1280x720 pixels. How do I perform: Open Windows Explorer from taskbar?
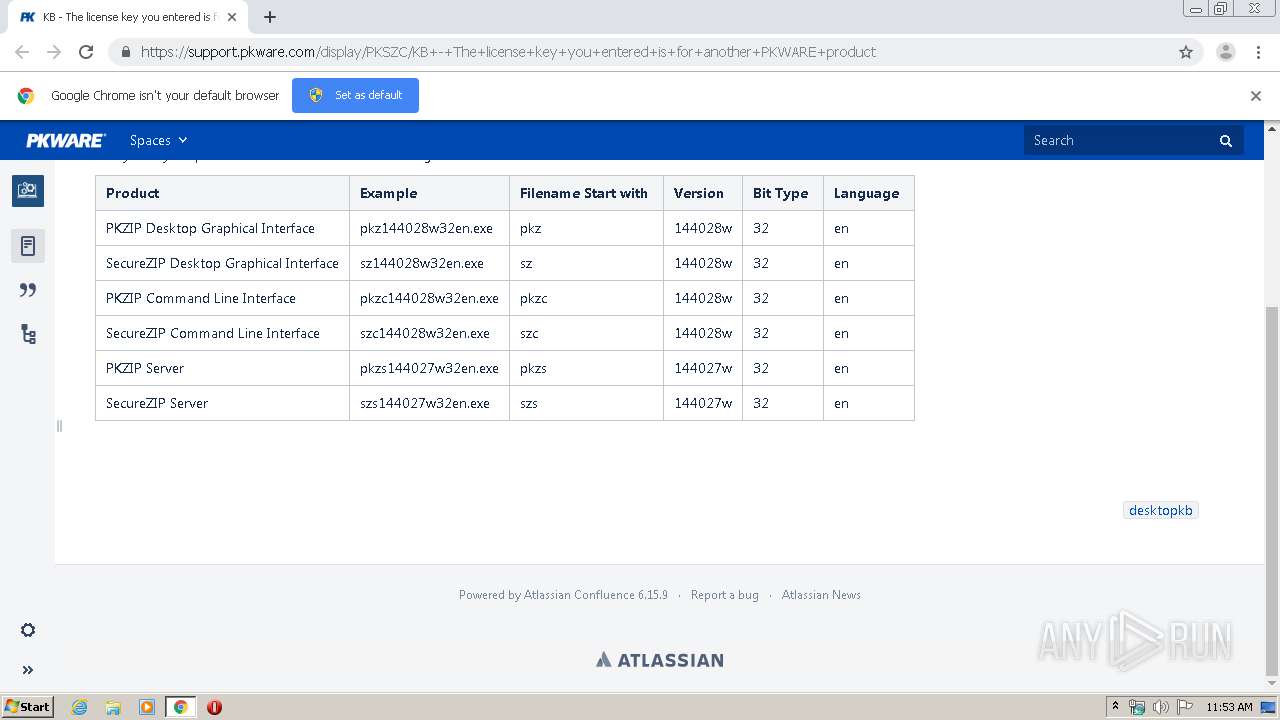pos(113,707)
